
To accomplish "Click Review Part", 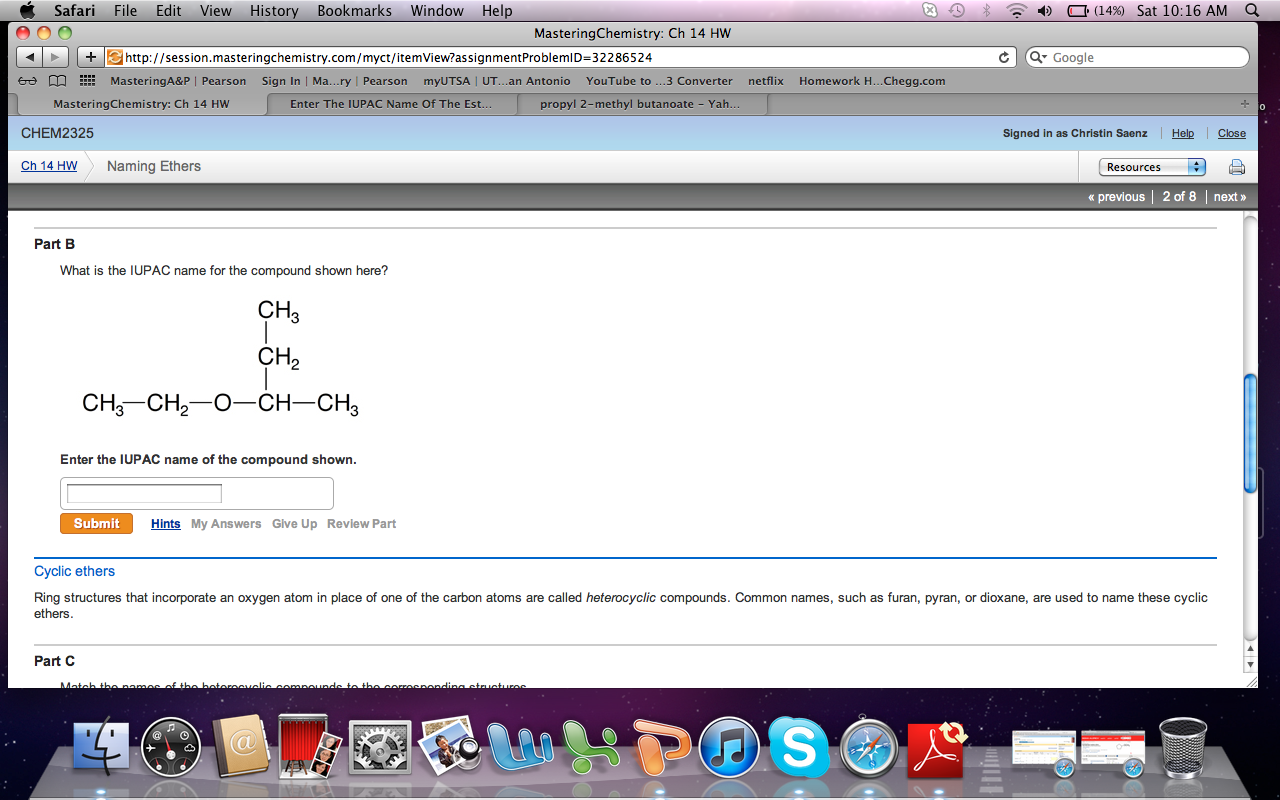I will [361, 524].
